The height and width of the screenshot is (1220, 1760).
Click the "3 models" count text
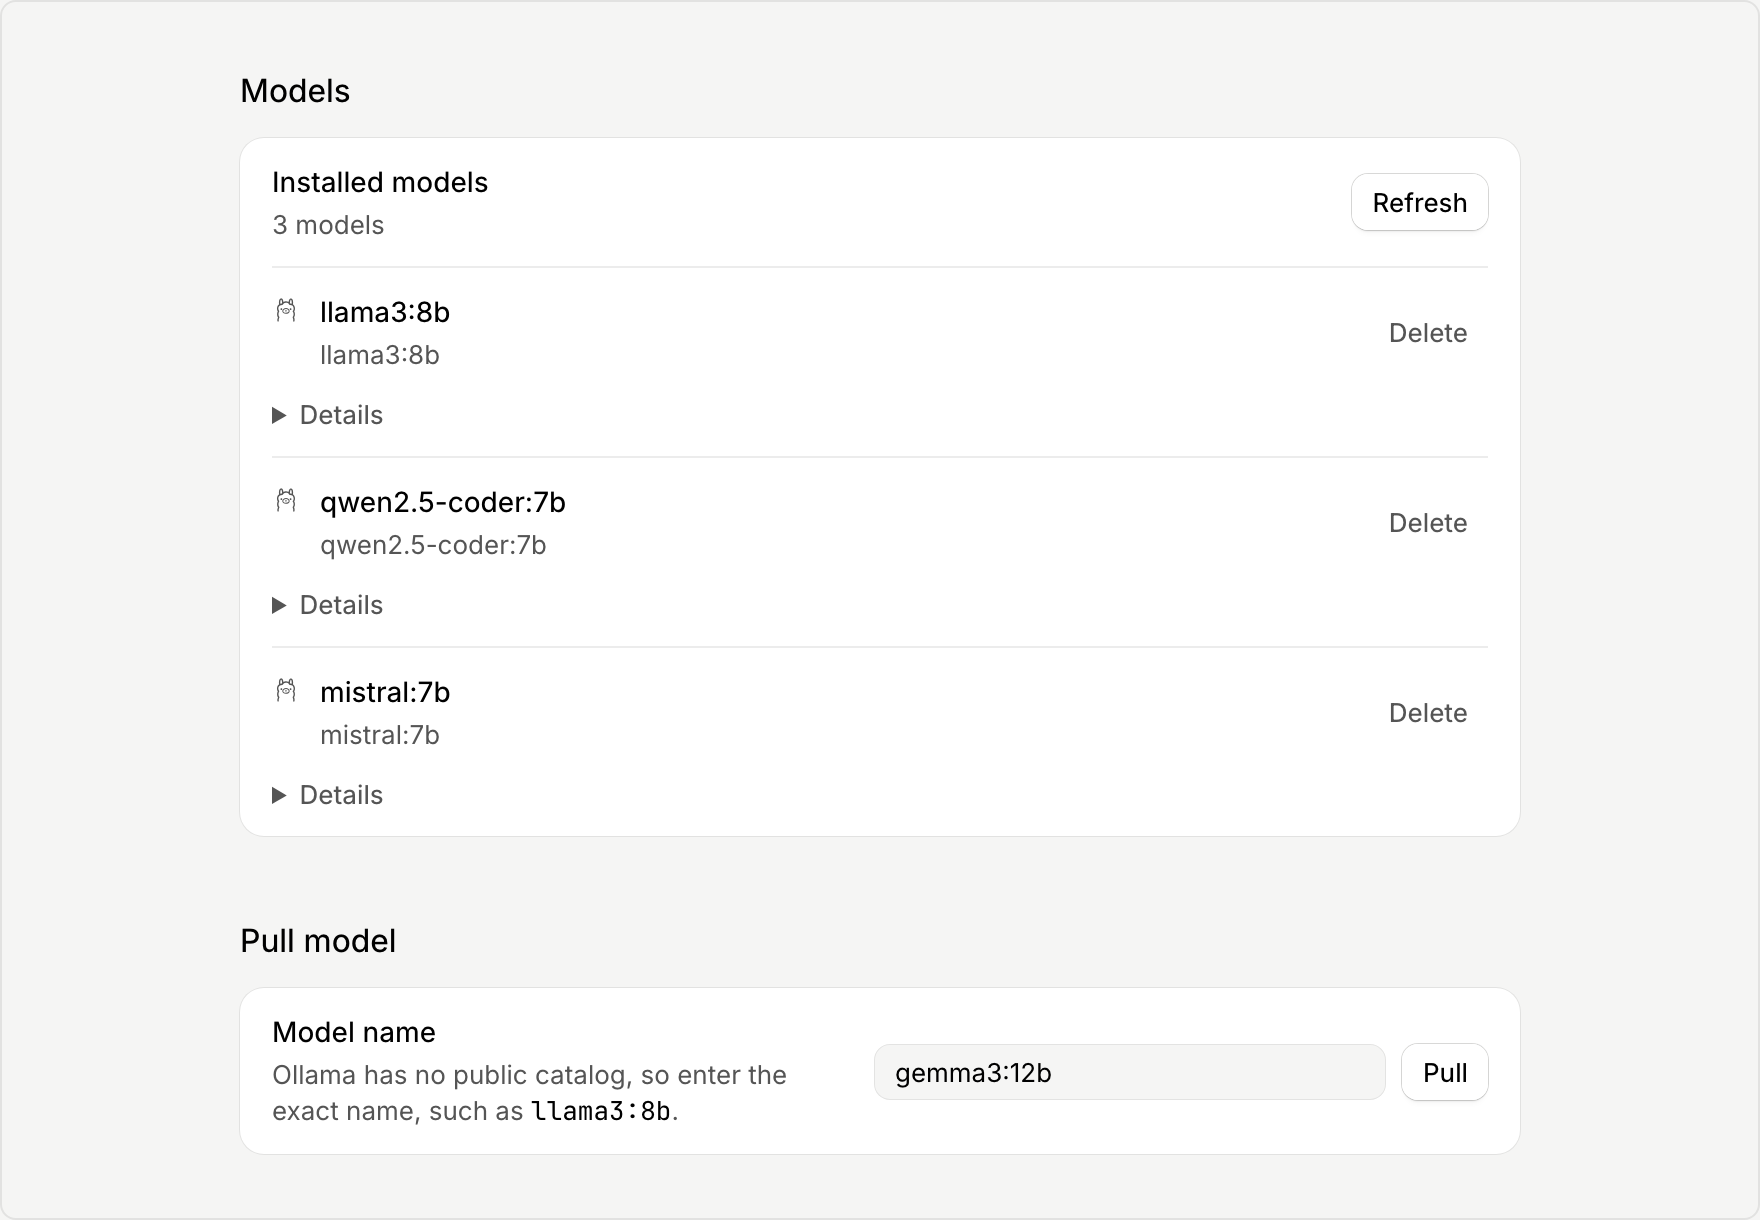[x=328, y=225]
